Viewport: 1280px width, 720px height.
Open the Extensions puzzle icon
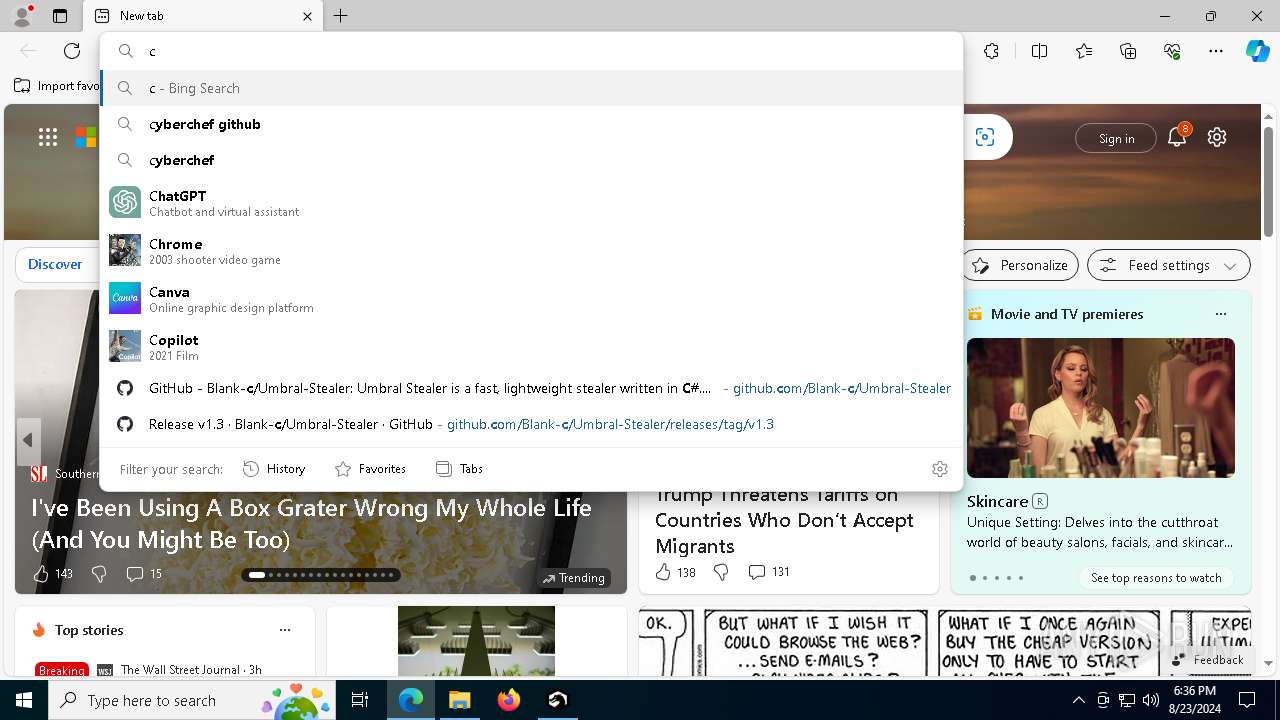991,51
